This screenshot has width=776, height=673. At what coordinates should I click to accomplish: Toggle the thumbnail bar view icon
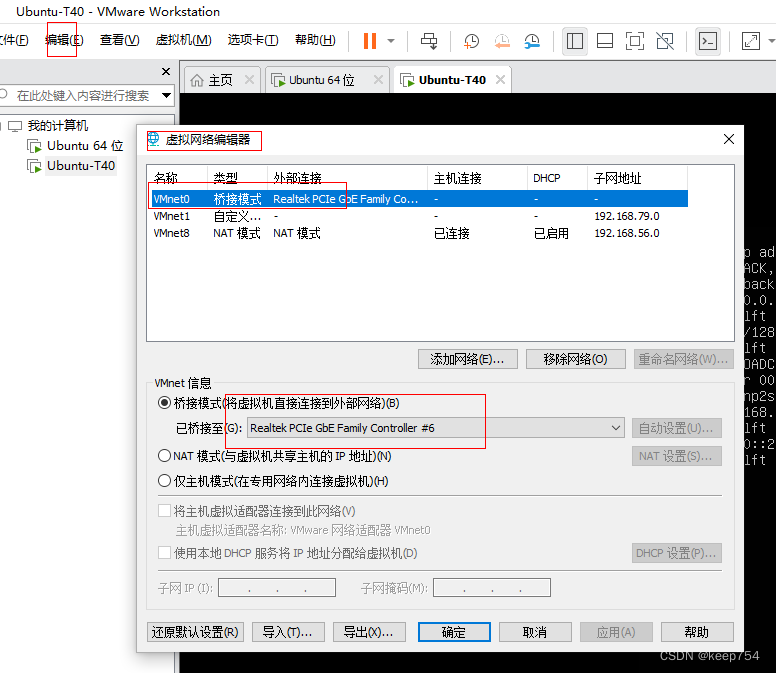click(x=605, y=41)
